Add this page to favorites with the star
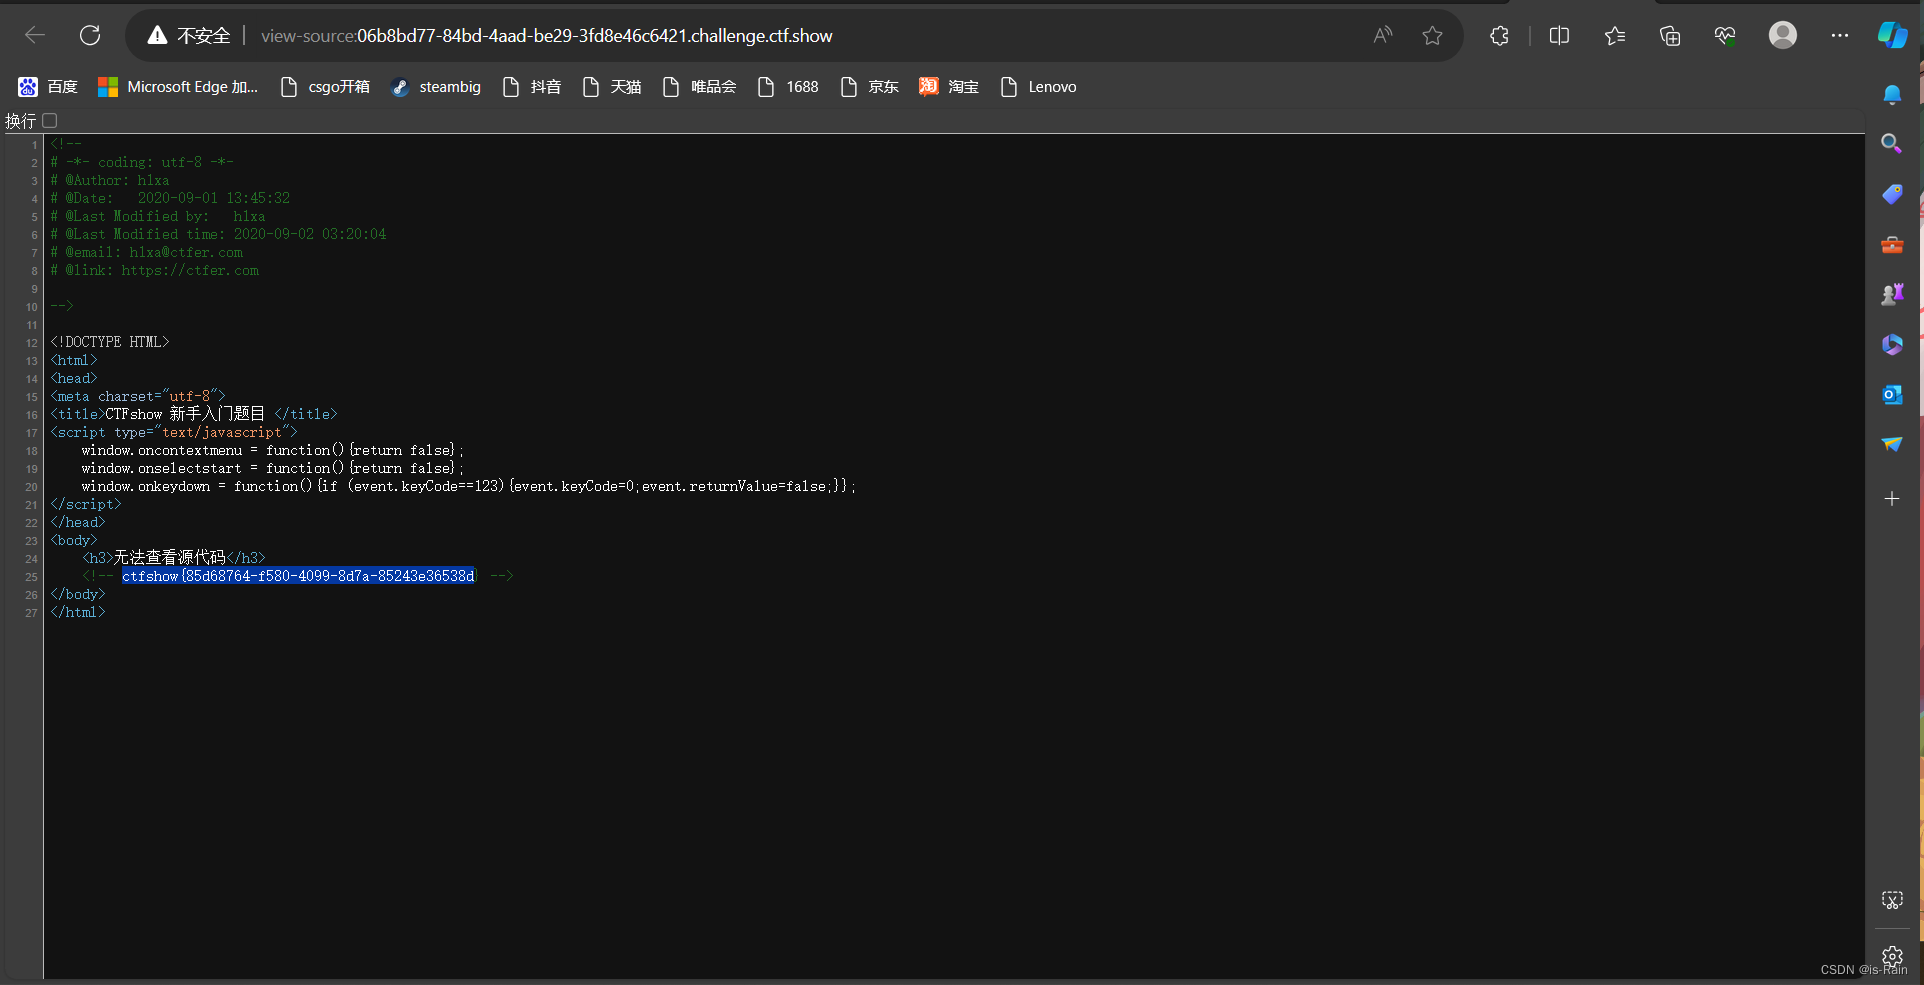The image size is (1924, 985). tap(1432, 35)
